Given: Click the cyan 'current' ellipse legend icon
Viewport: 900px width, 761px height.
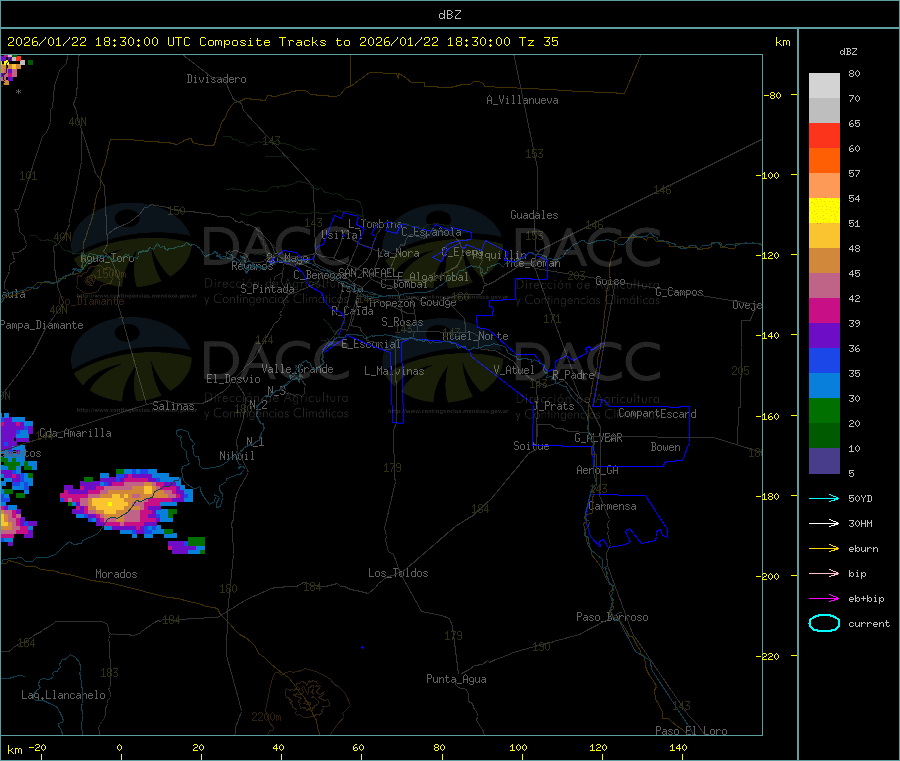Looking at the screenshot, I should click(824, 623).
